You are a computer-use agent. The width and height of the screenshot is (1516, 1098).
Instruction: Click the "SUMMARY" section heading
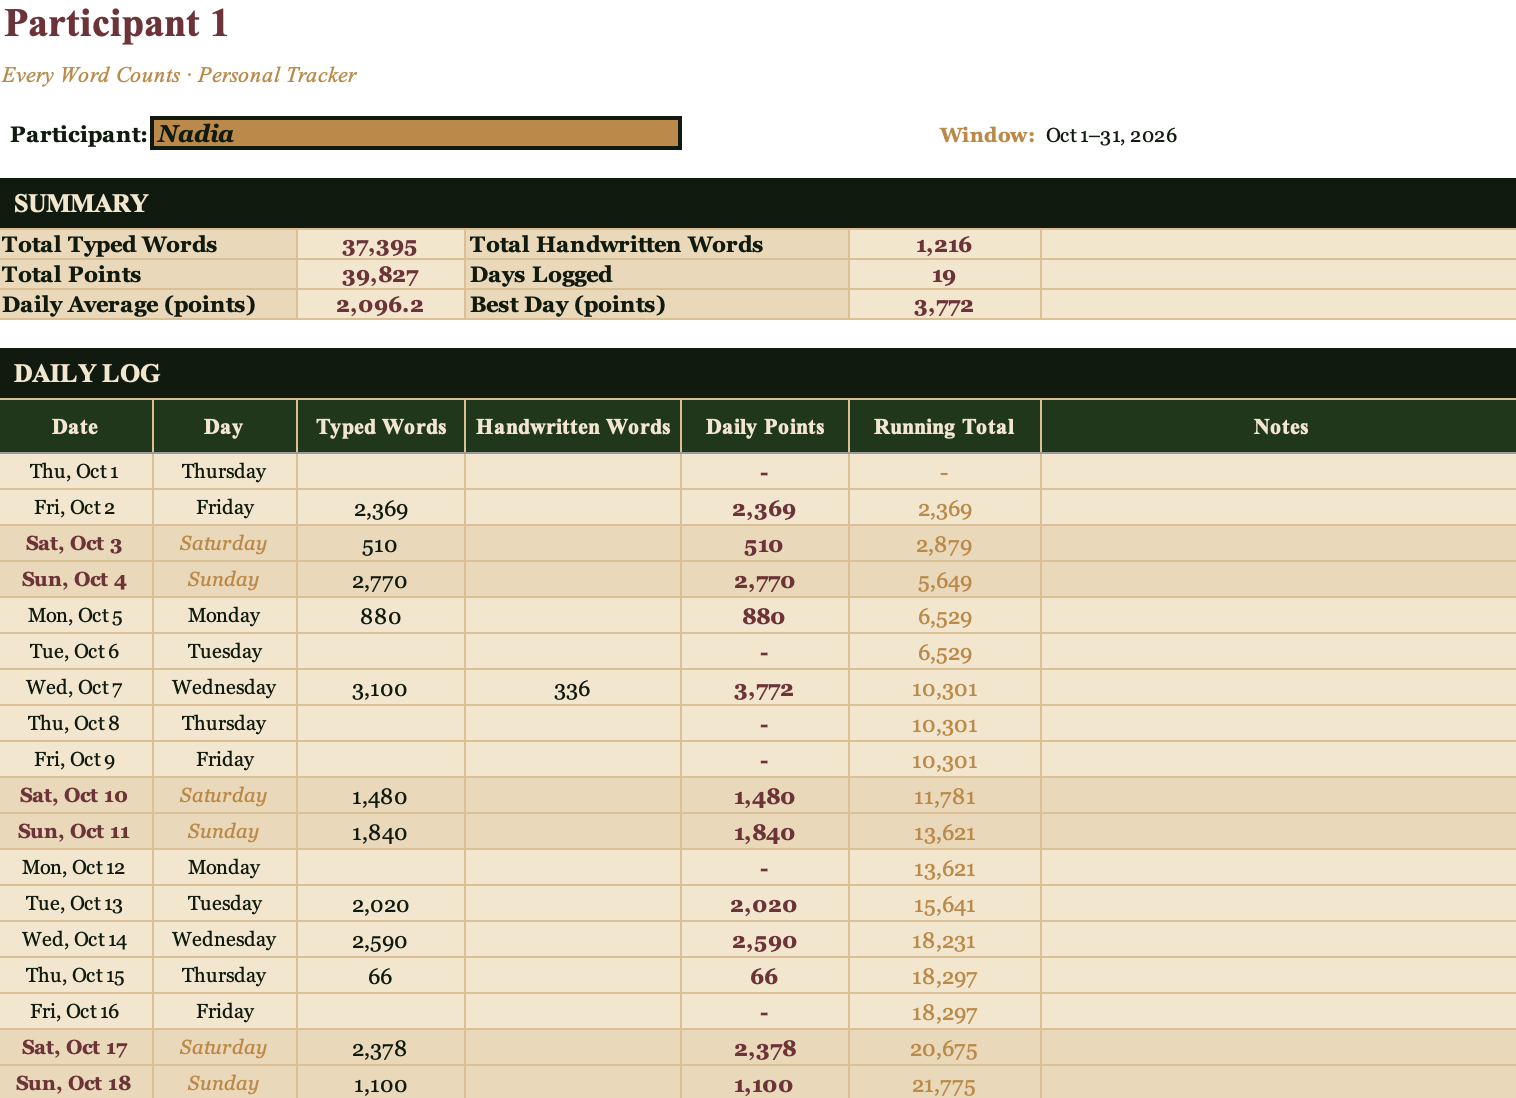click(81, 203)
